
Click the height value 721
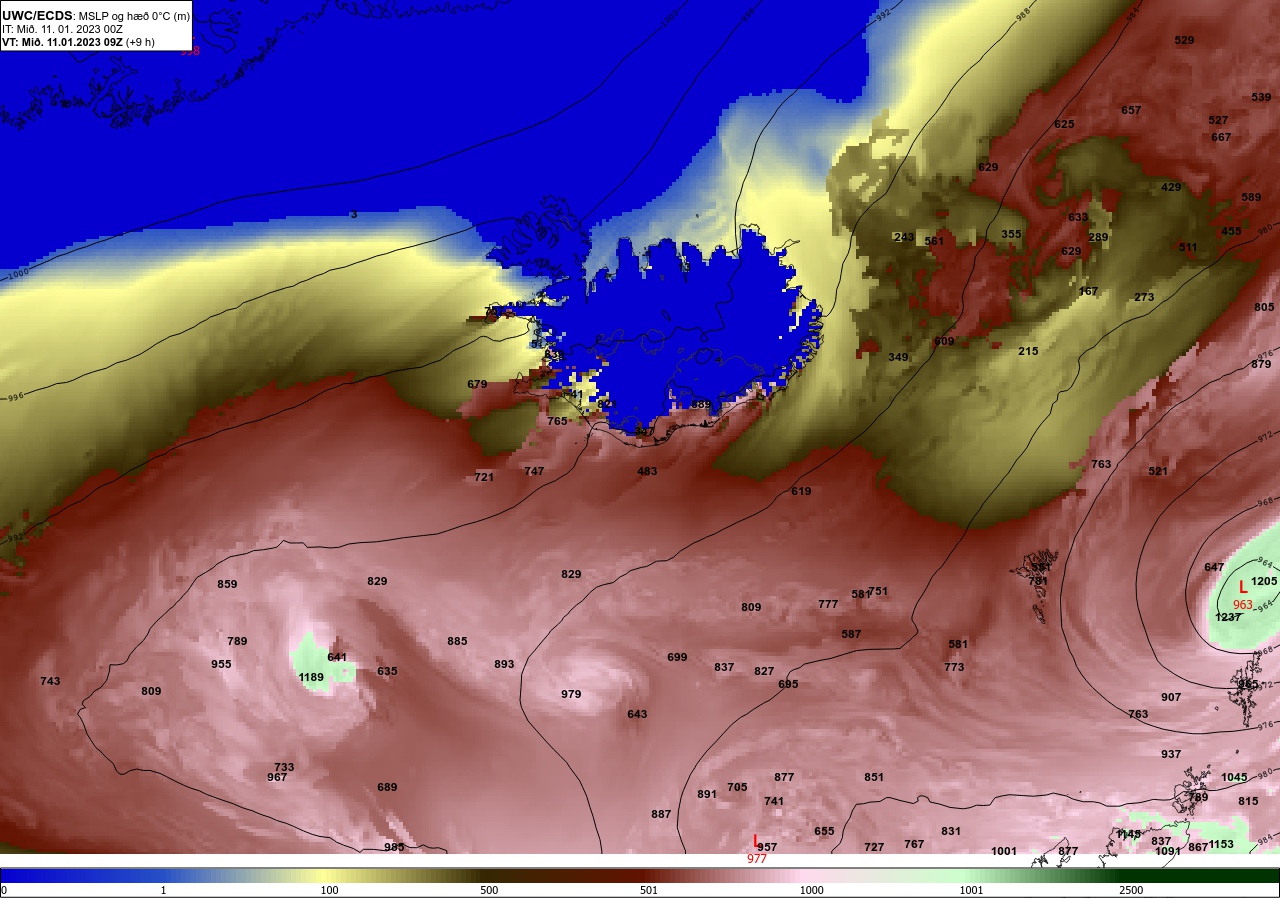[484, 477]
